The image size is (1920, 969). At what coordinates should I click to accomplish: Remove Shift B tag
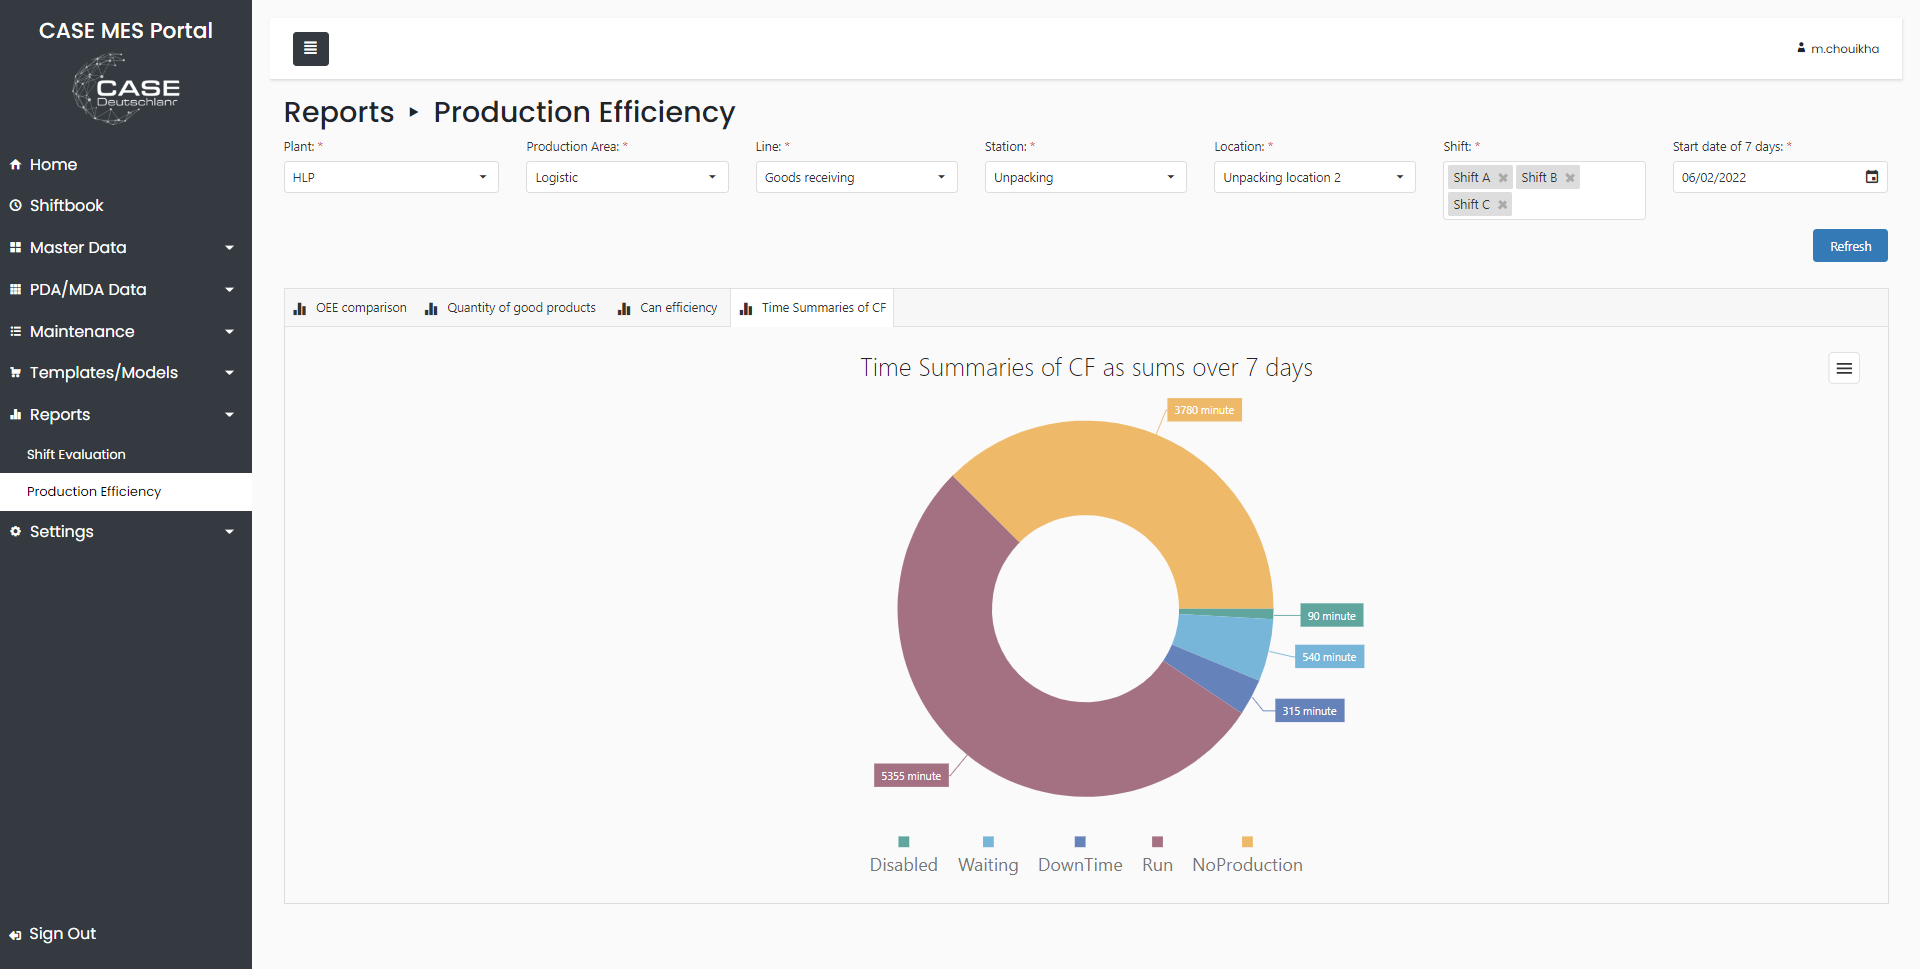tap(1570, 178)
